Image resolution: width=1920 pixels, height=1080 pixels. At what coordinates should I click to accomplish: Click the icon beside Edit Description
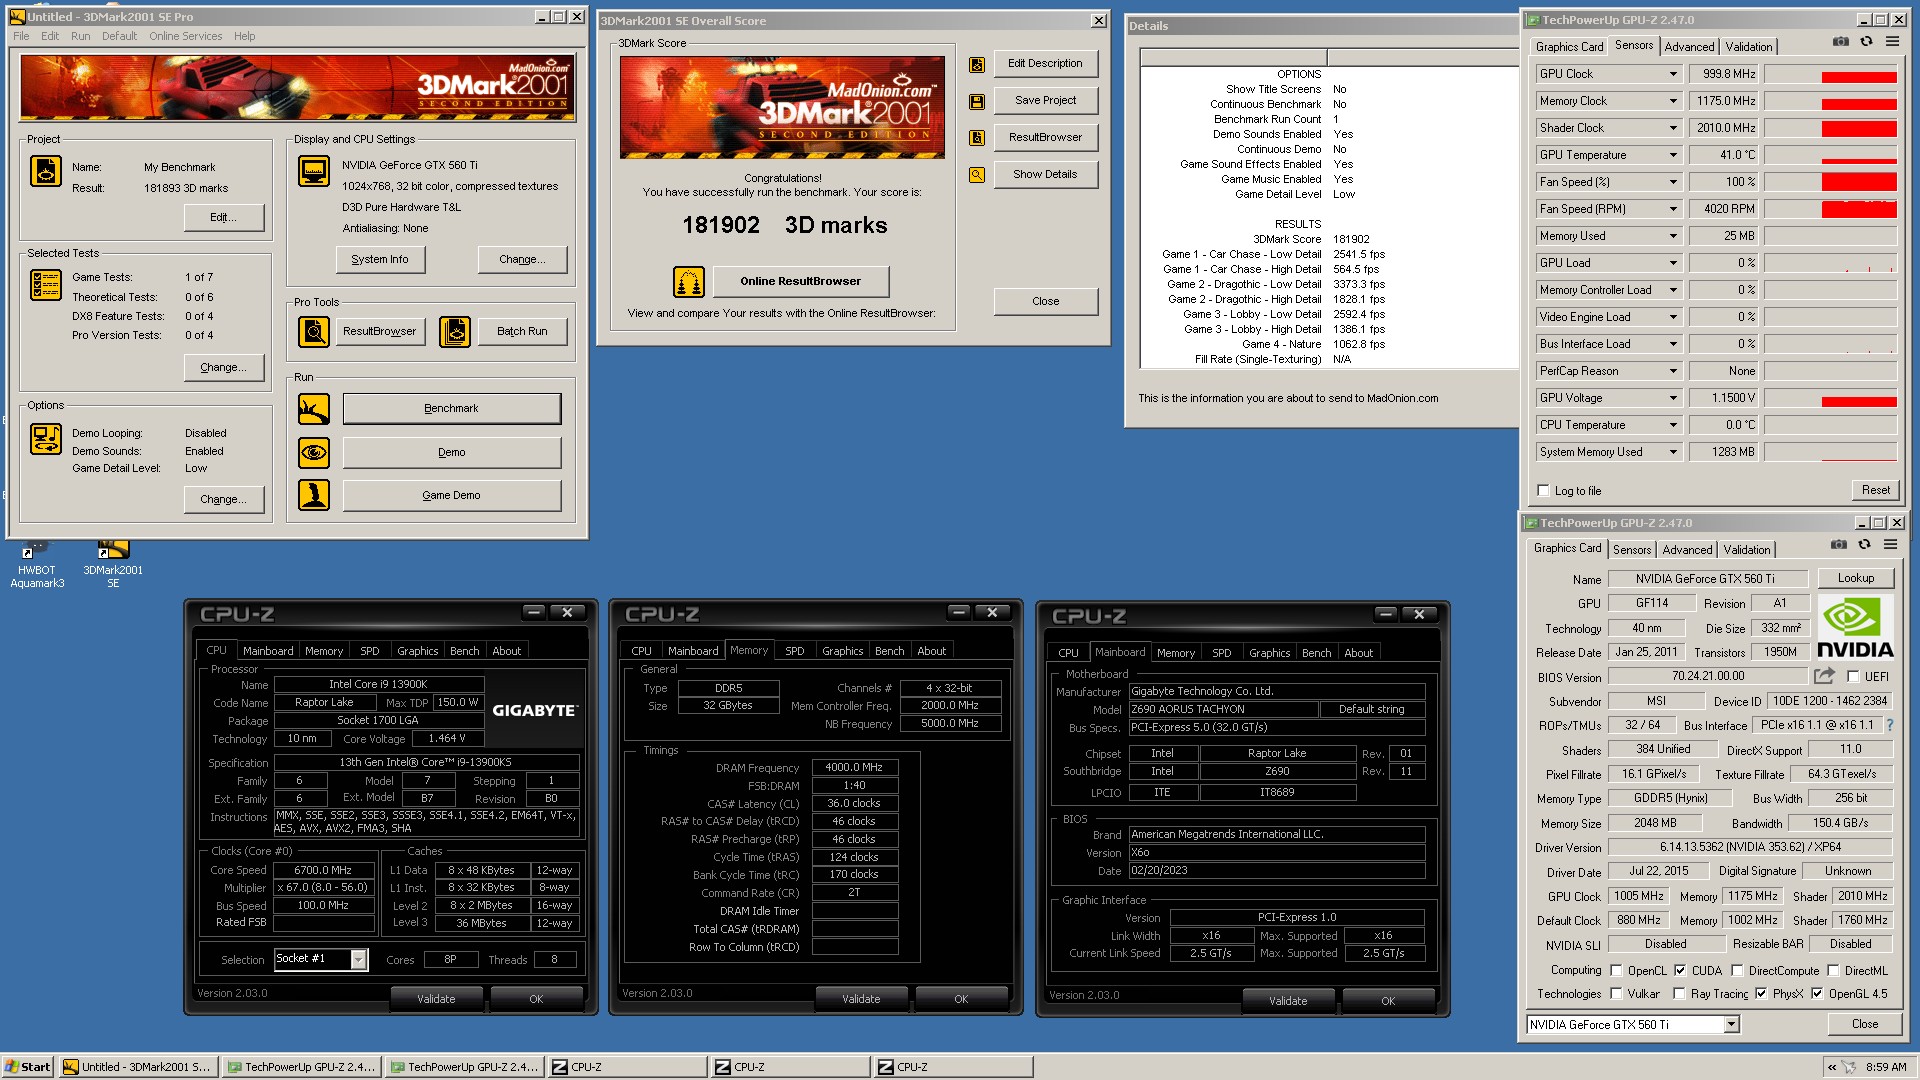[977, 64]
